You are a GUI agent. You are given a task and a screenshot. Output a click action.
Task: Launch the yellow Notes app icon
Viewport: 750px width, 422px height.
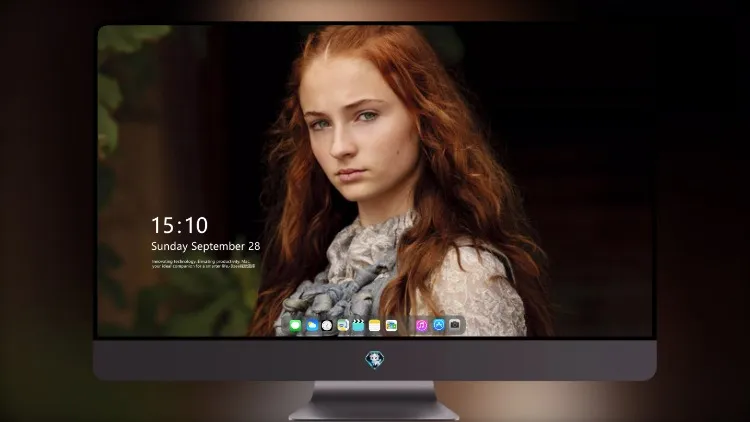click(x=375, y=326)
